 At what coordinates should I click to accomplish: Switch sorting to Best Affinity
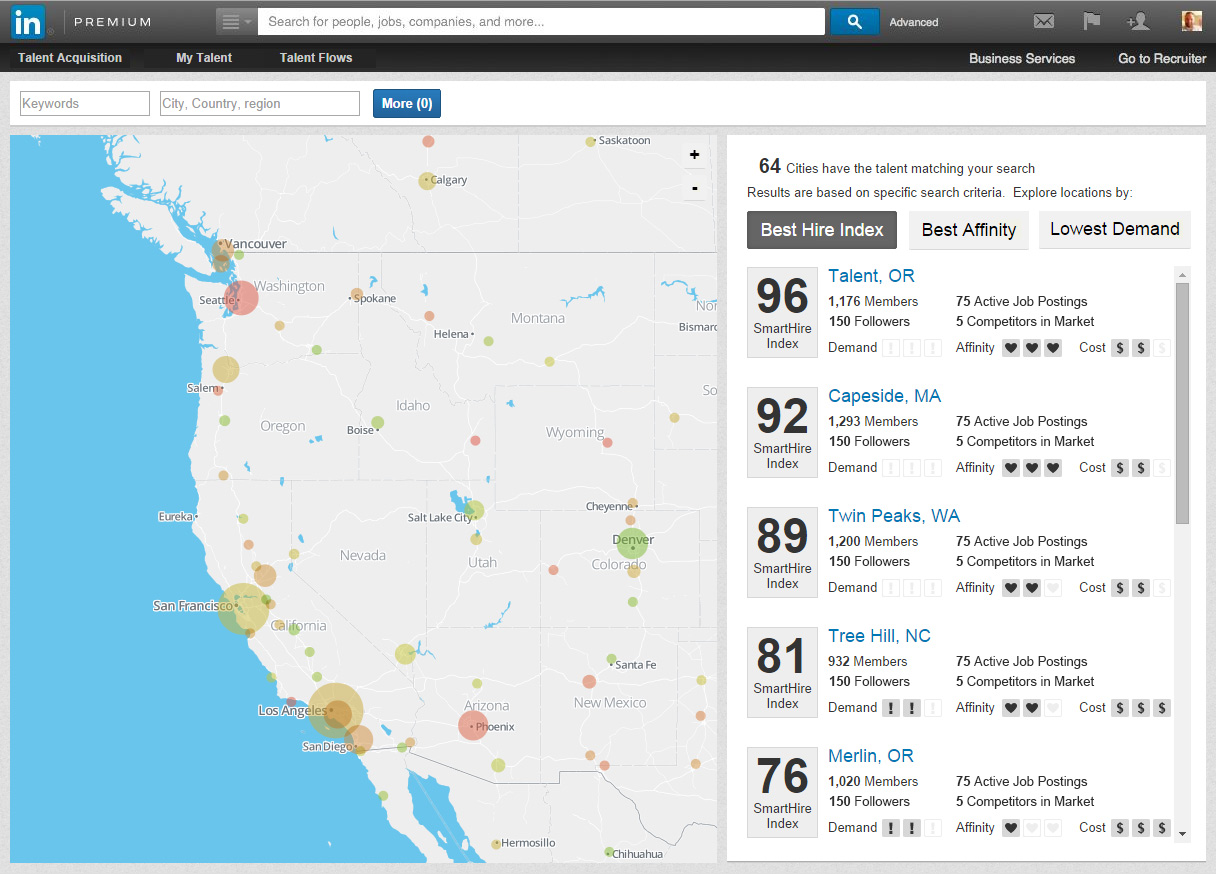point(968,230)
